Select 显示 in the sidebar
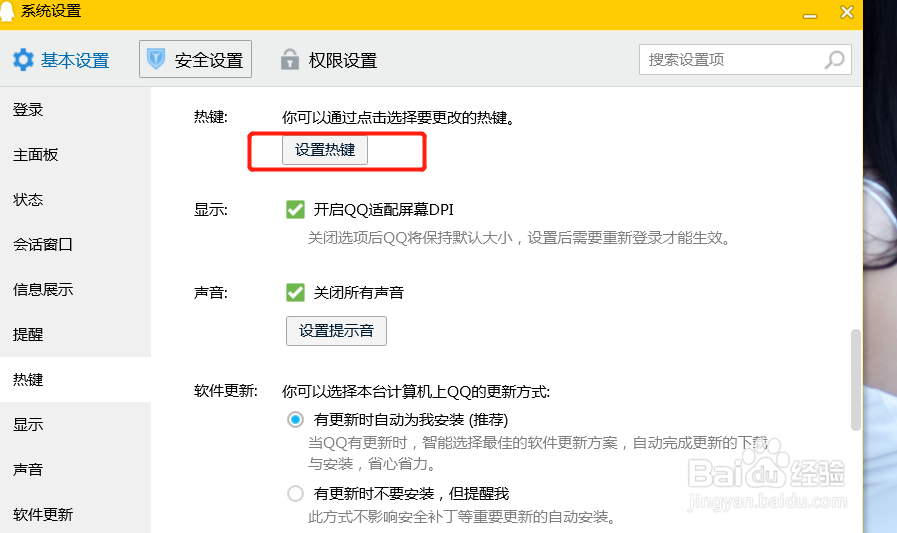The height and width of the screenshot is (533, 897). (x=76, y=425)
